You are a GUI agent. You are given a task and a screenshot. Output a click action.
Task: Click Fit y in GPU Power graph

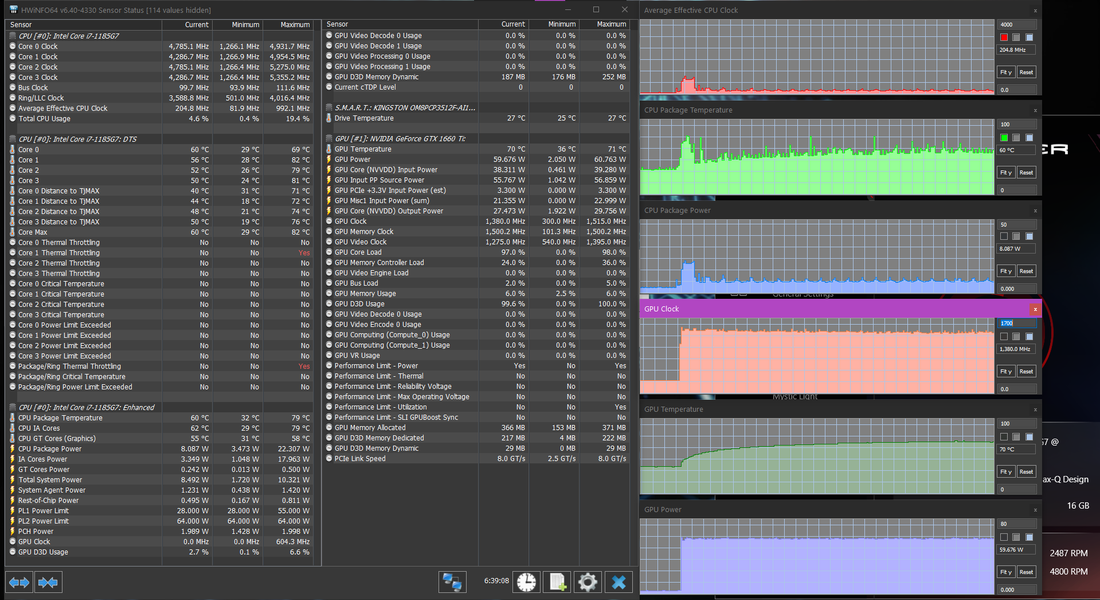tap(1005, 571)
